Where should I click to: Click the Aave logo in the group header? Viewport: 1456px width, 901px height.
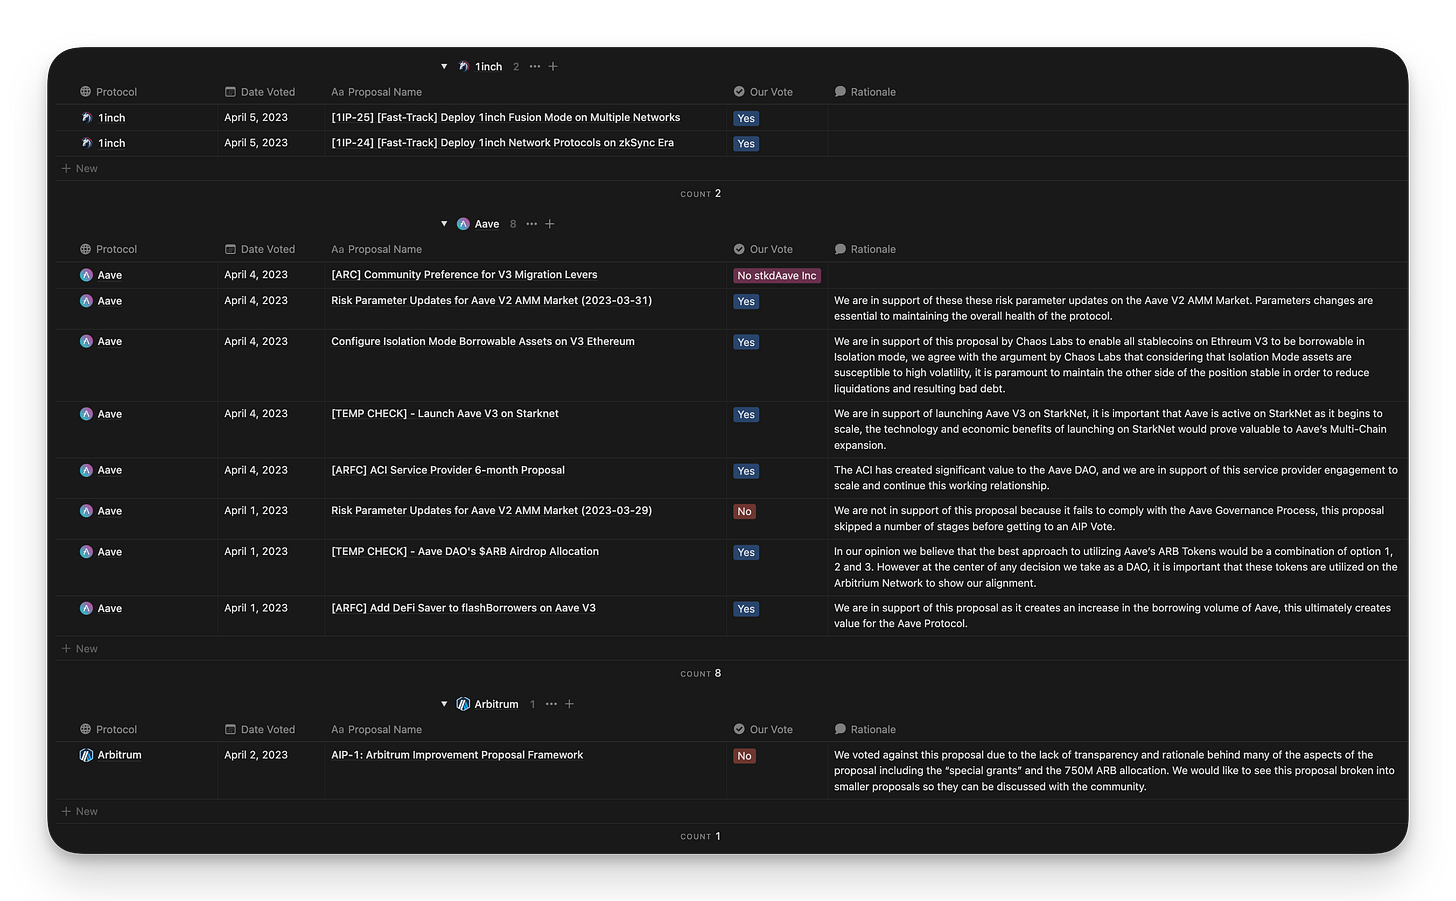click(463, 224)
